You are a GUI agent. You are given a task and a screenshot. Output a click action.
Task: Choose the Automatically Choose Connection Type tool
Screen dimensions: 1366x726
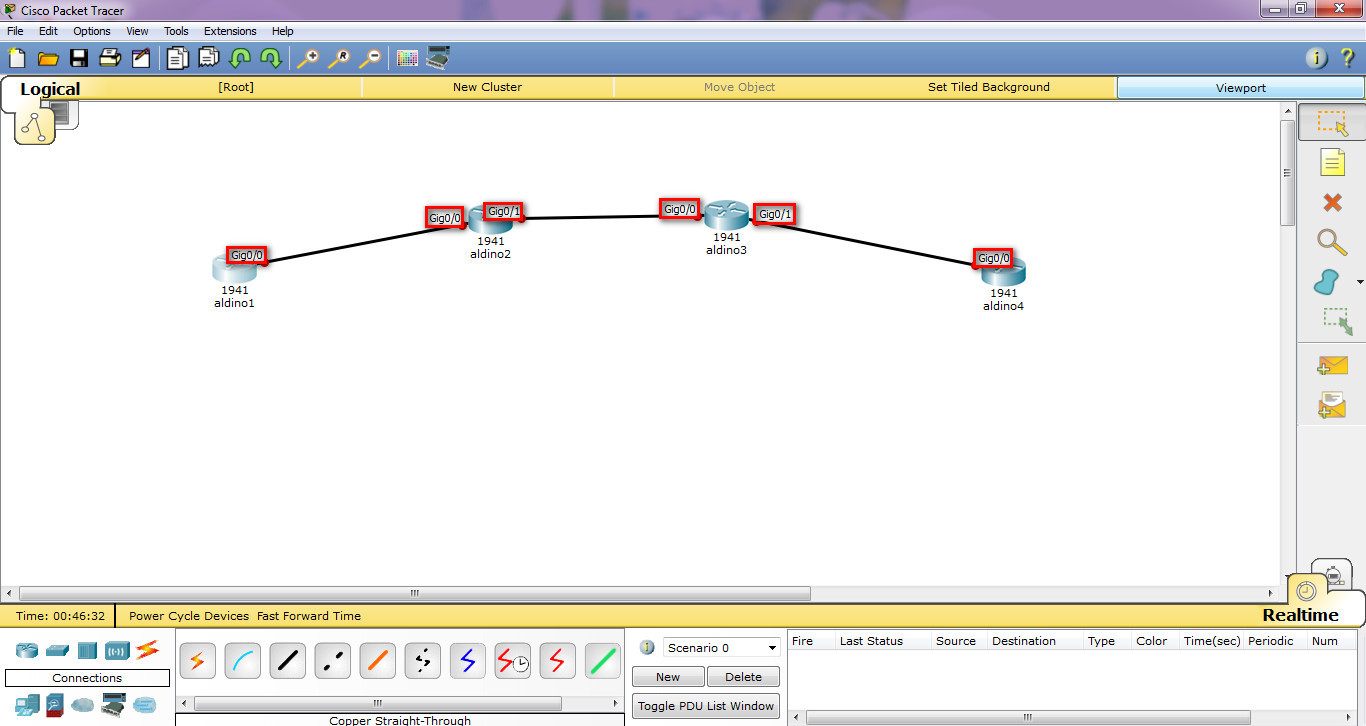(197, 660)
